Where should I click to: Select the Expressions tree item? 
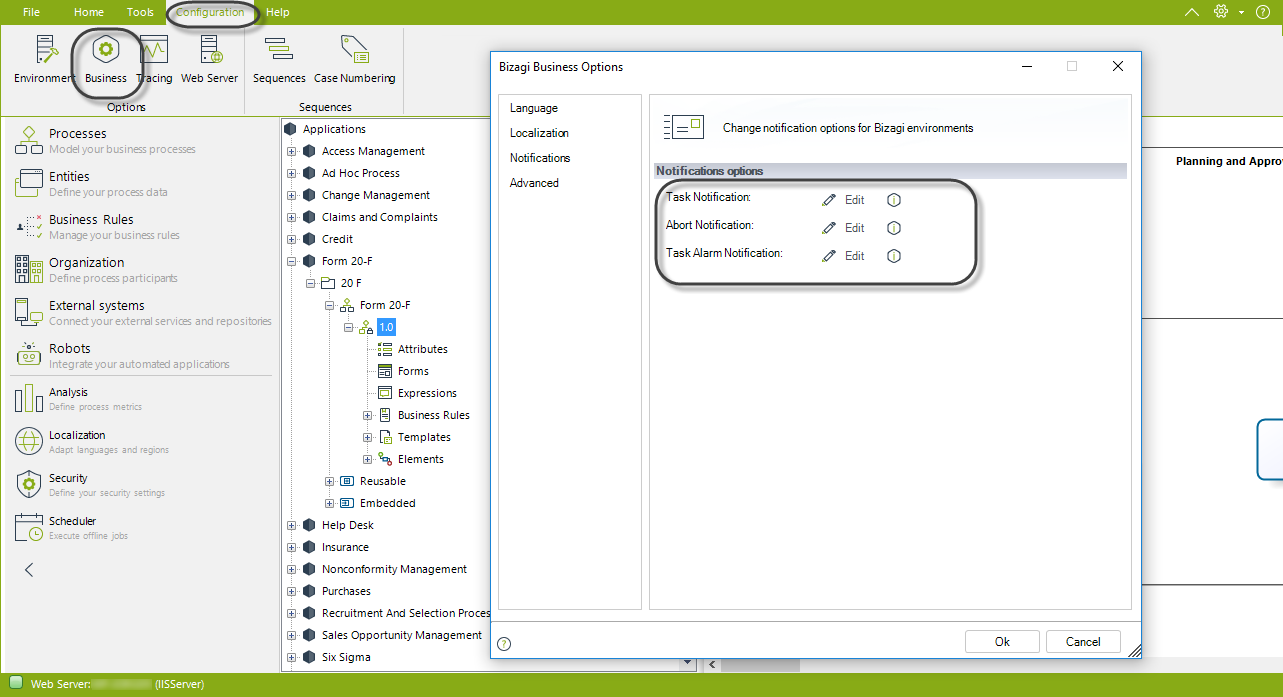point(427,394)
